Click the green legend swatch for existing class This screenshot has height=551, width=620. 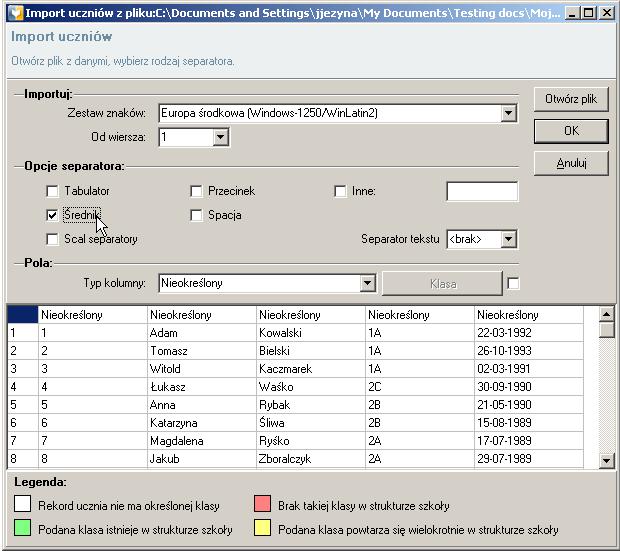23,528
